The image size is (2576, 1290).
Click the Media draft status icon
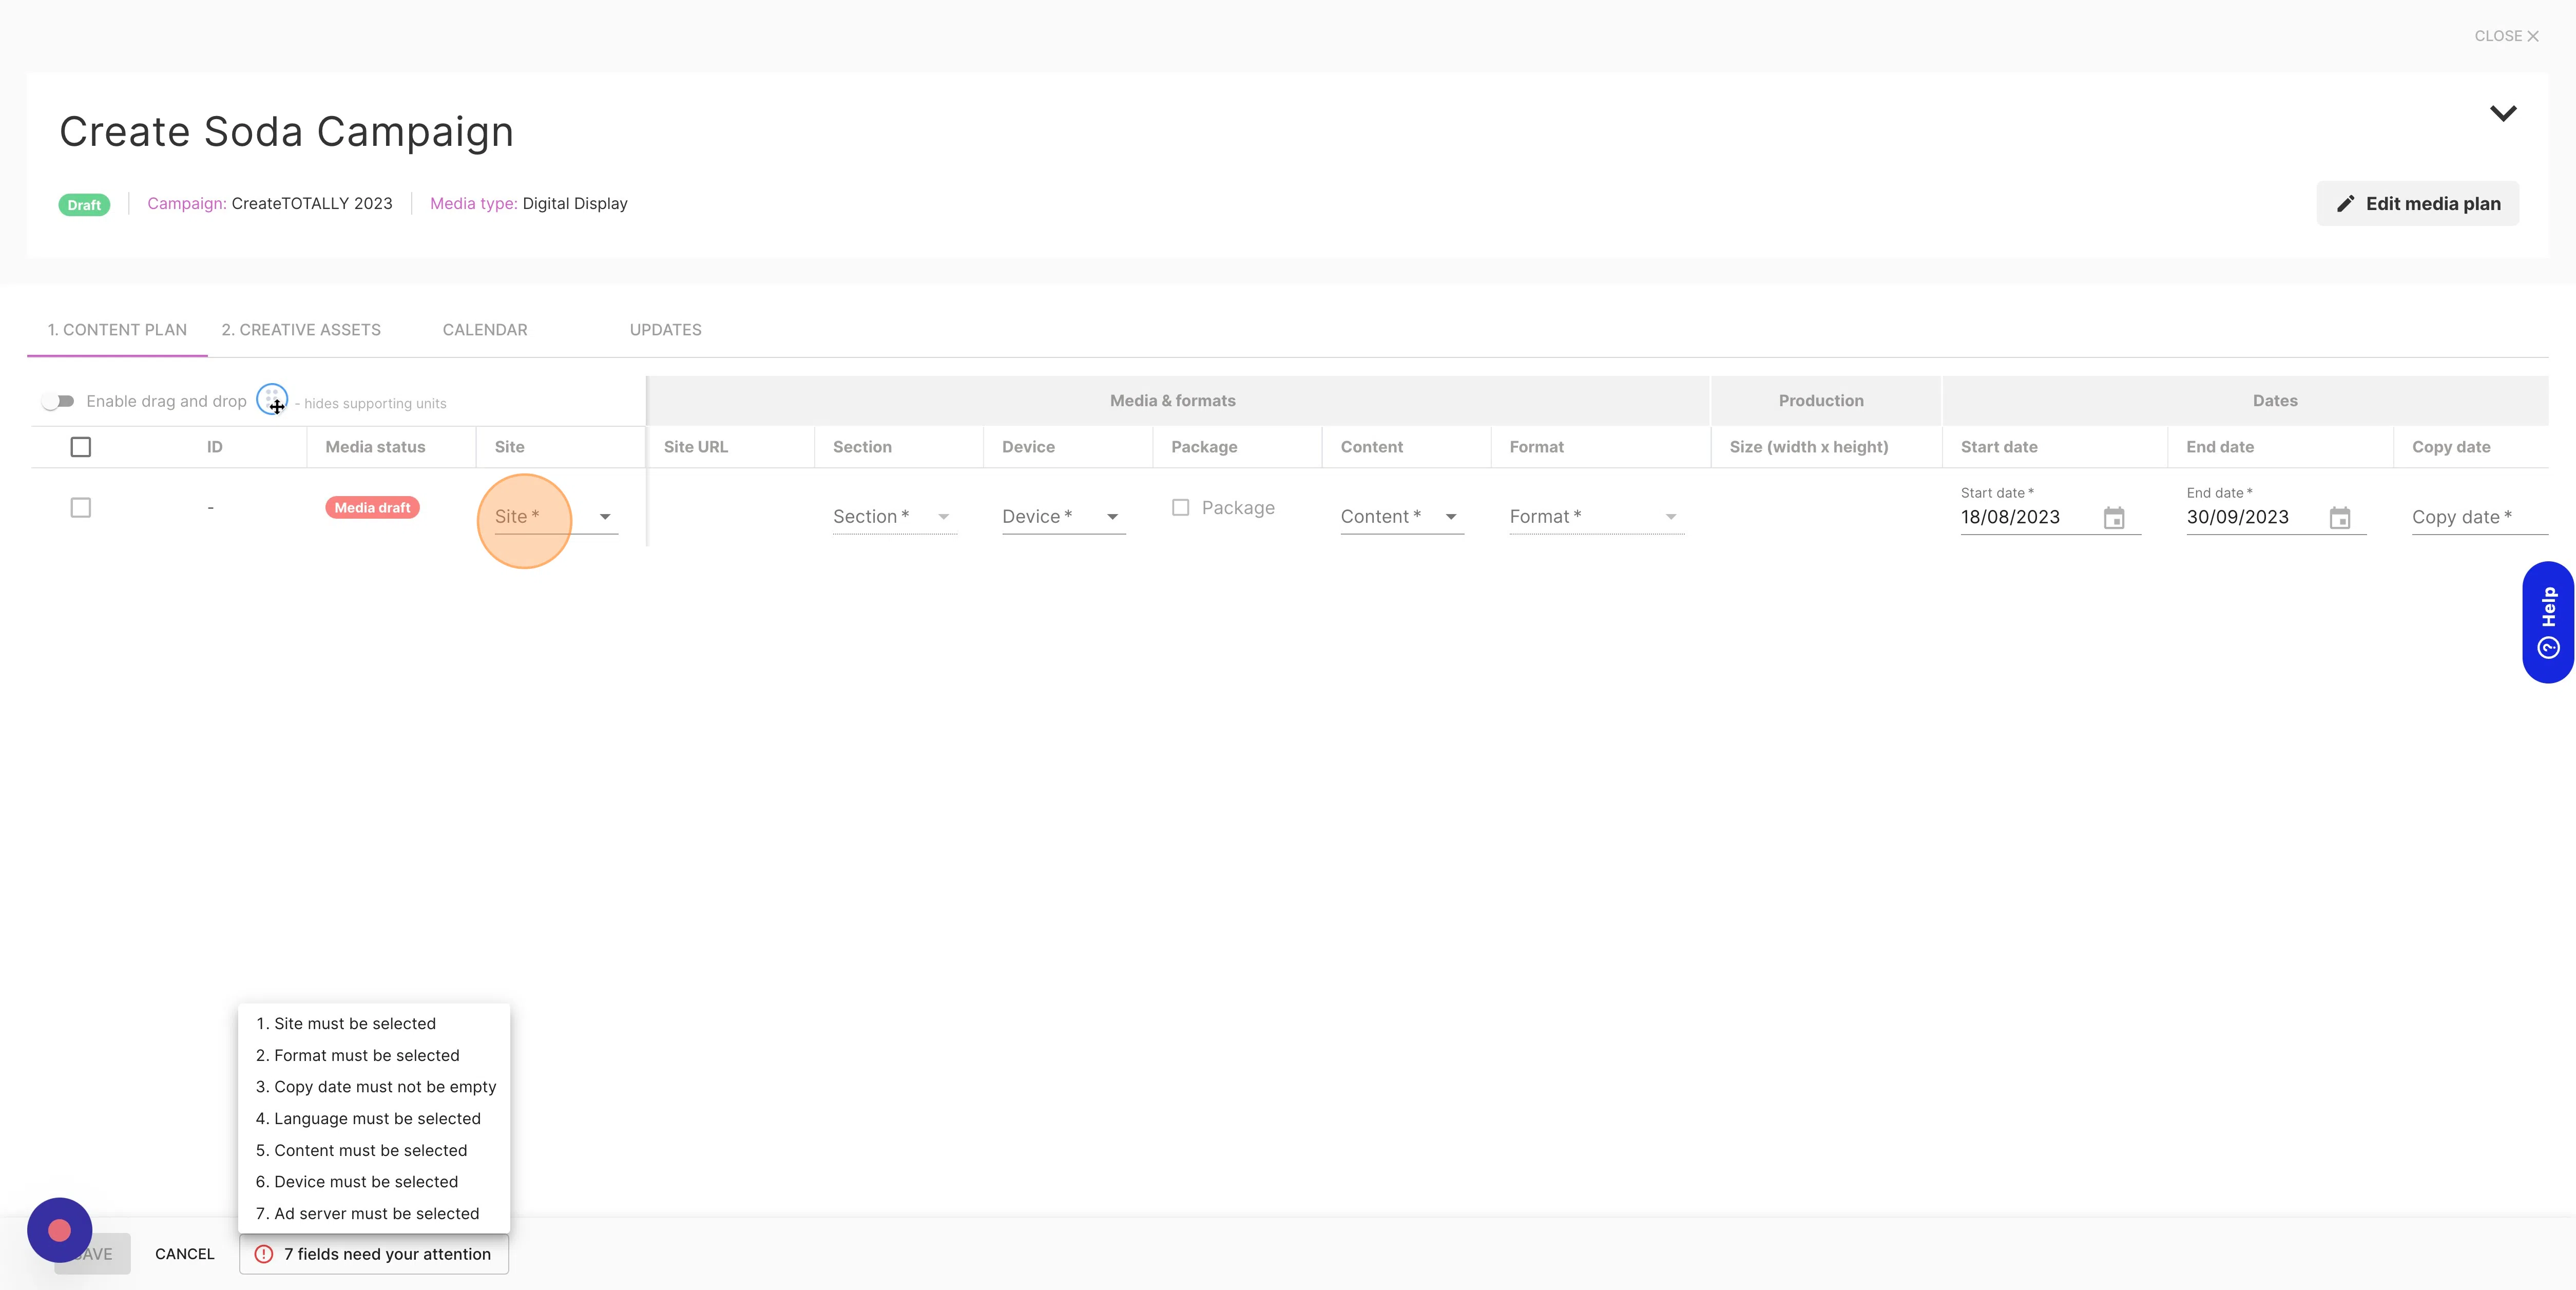(x=372, y=507)
